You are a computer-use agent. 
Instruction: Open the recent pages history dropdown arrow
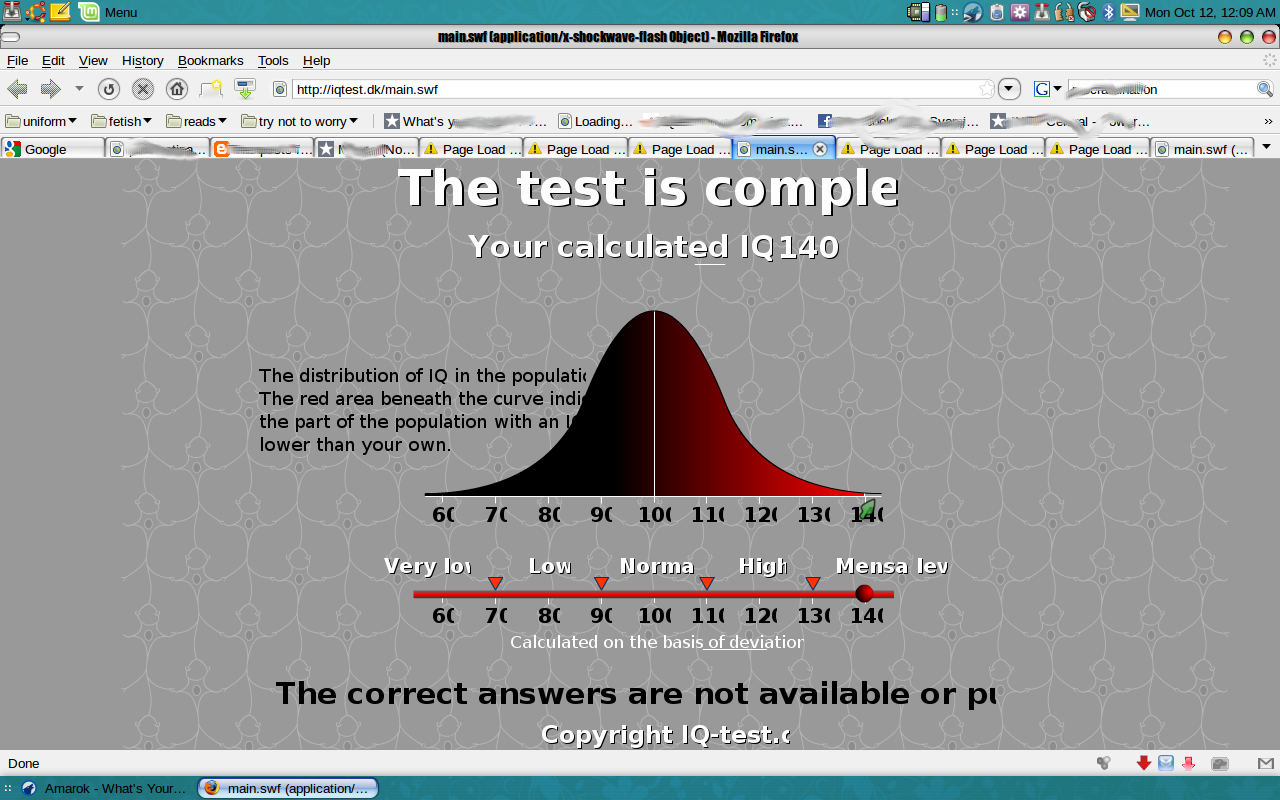[x=79, y=89]
